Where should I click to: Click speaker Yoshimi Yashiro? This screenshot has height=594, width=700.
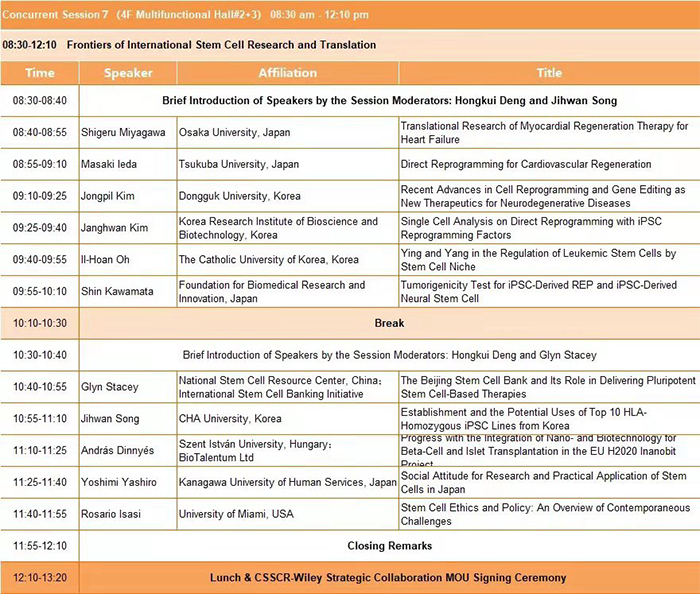(x=121, y=482)
